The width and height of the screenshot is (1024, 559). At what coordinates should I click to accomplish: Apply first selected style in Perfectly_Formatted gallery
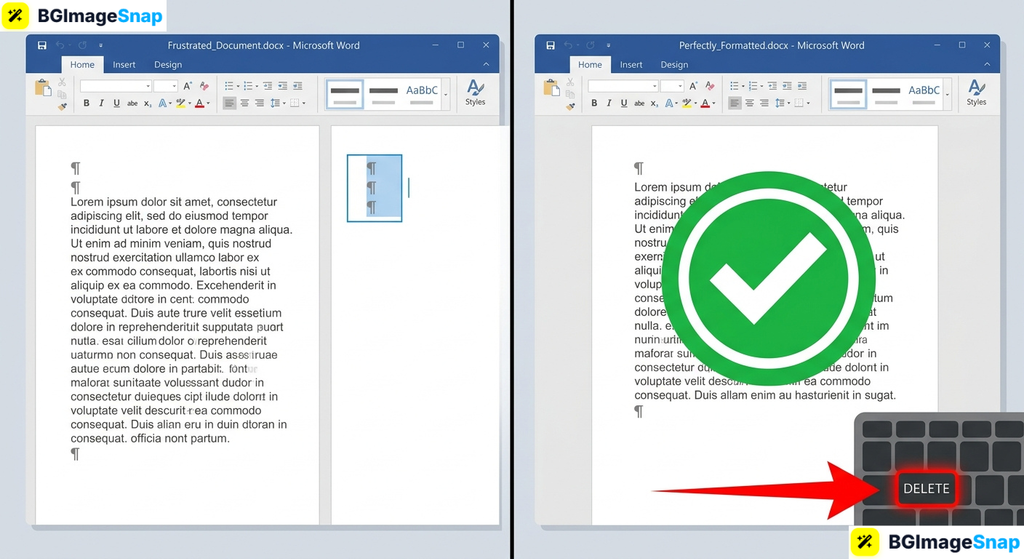848,94
